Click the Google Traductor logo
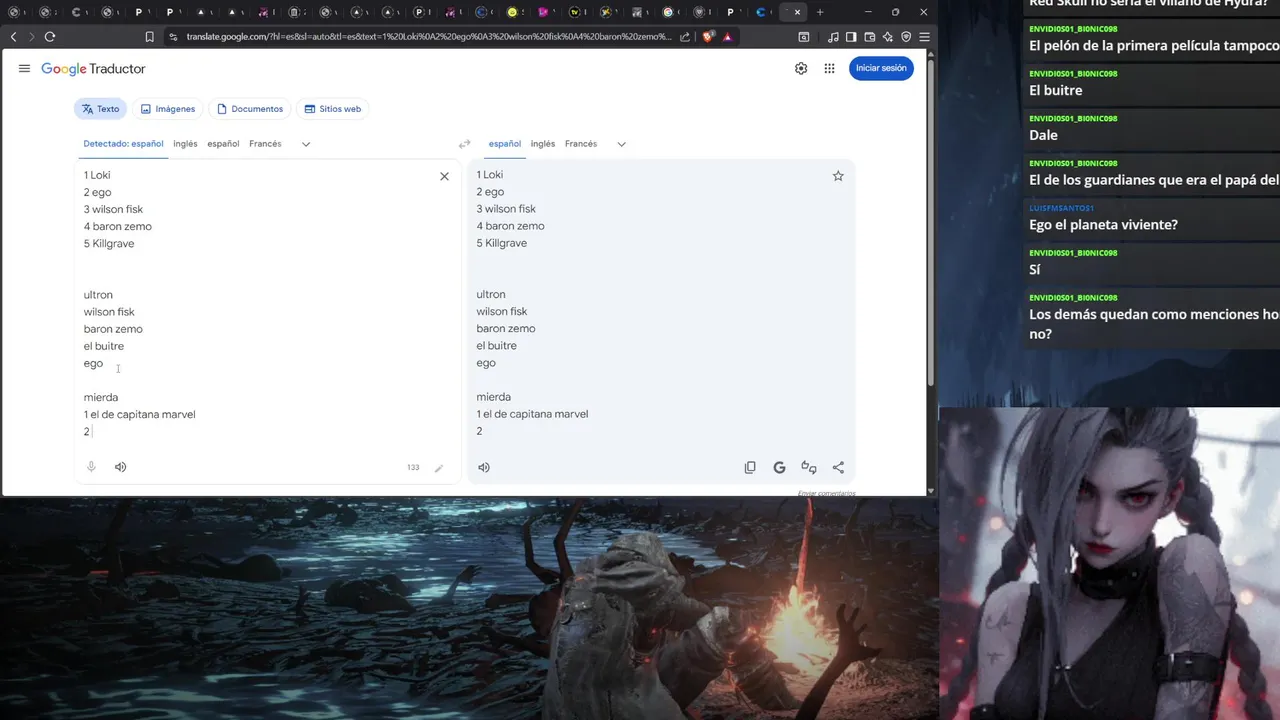This screenshot has width=1280, height=720. (93, 69)
